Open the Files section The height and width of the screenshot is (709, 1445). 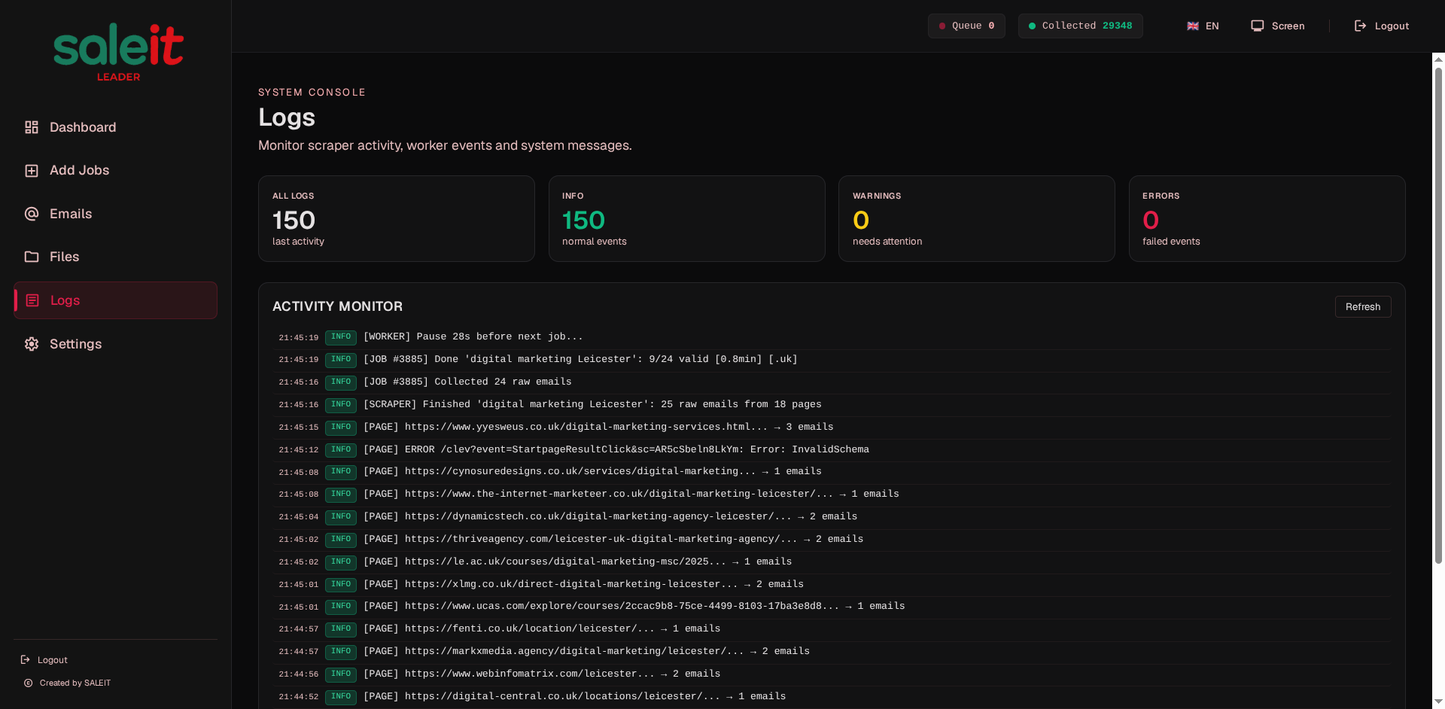pos(115,257)
